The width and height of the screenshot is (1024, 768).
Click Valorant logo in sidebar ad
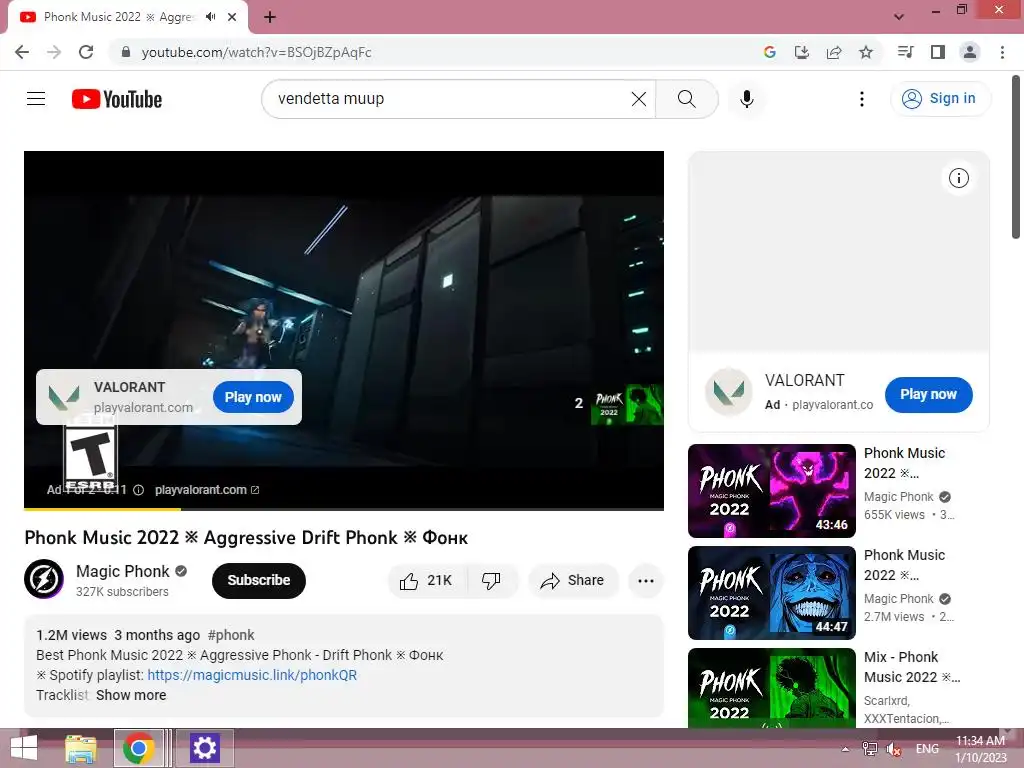[x=729, y=392]
